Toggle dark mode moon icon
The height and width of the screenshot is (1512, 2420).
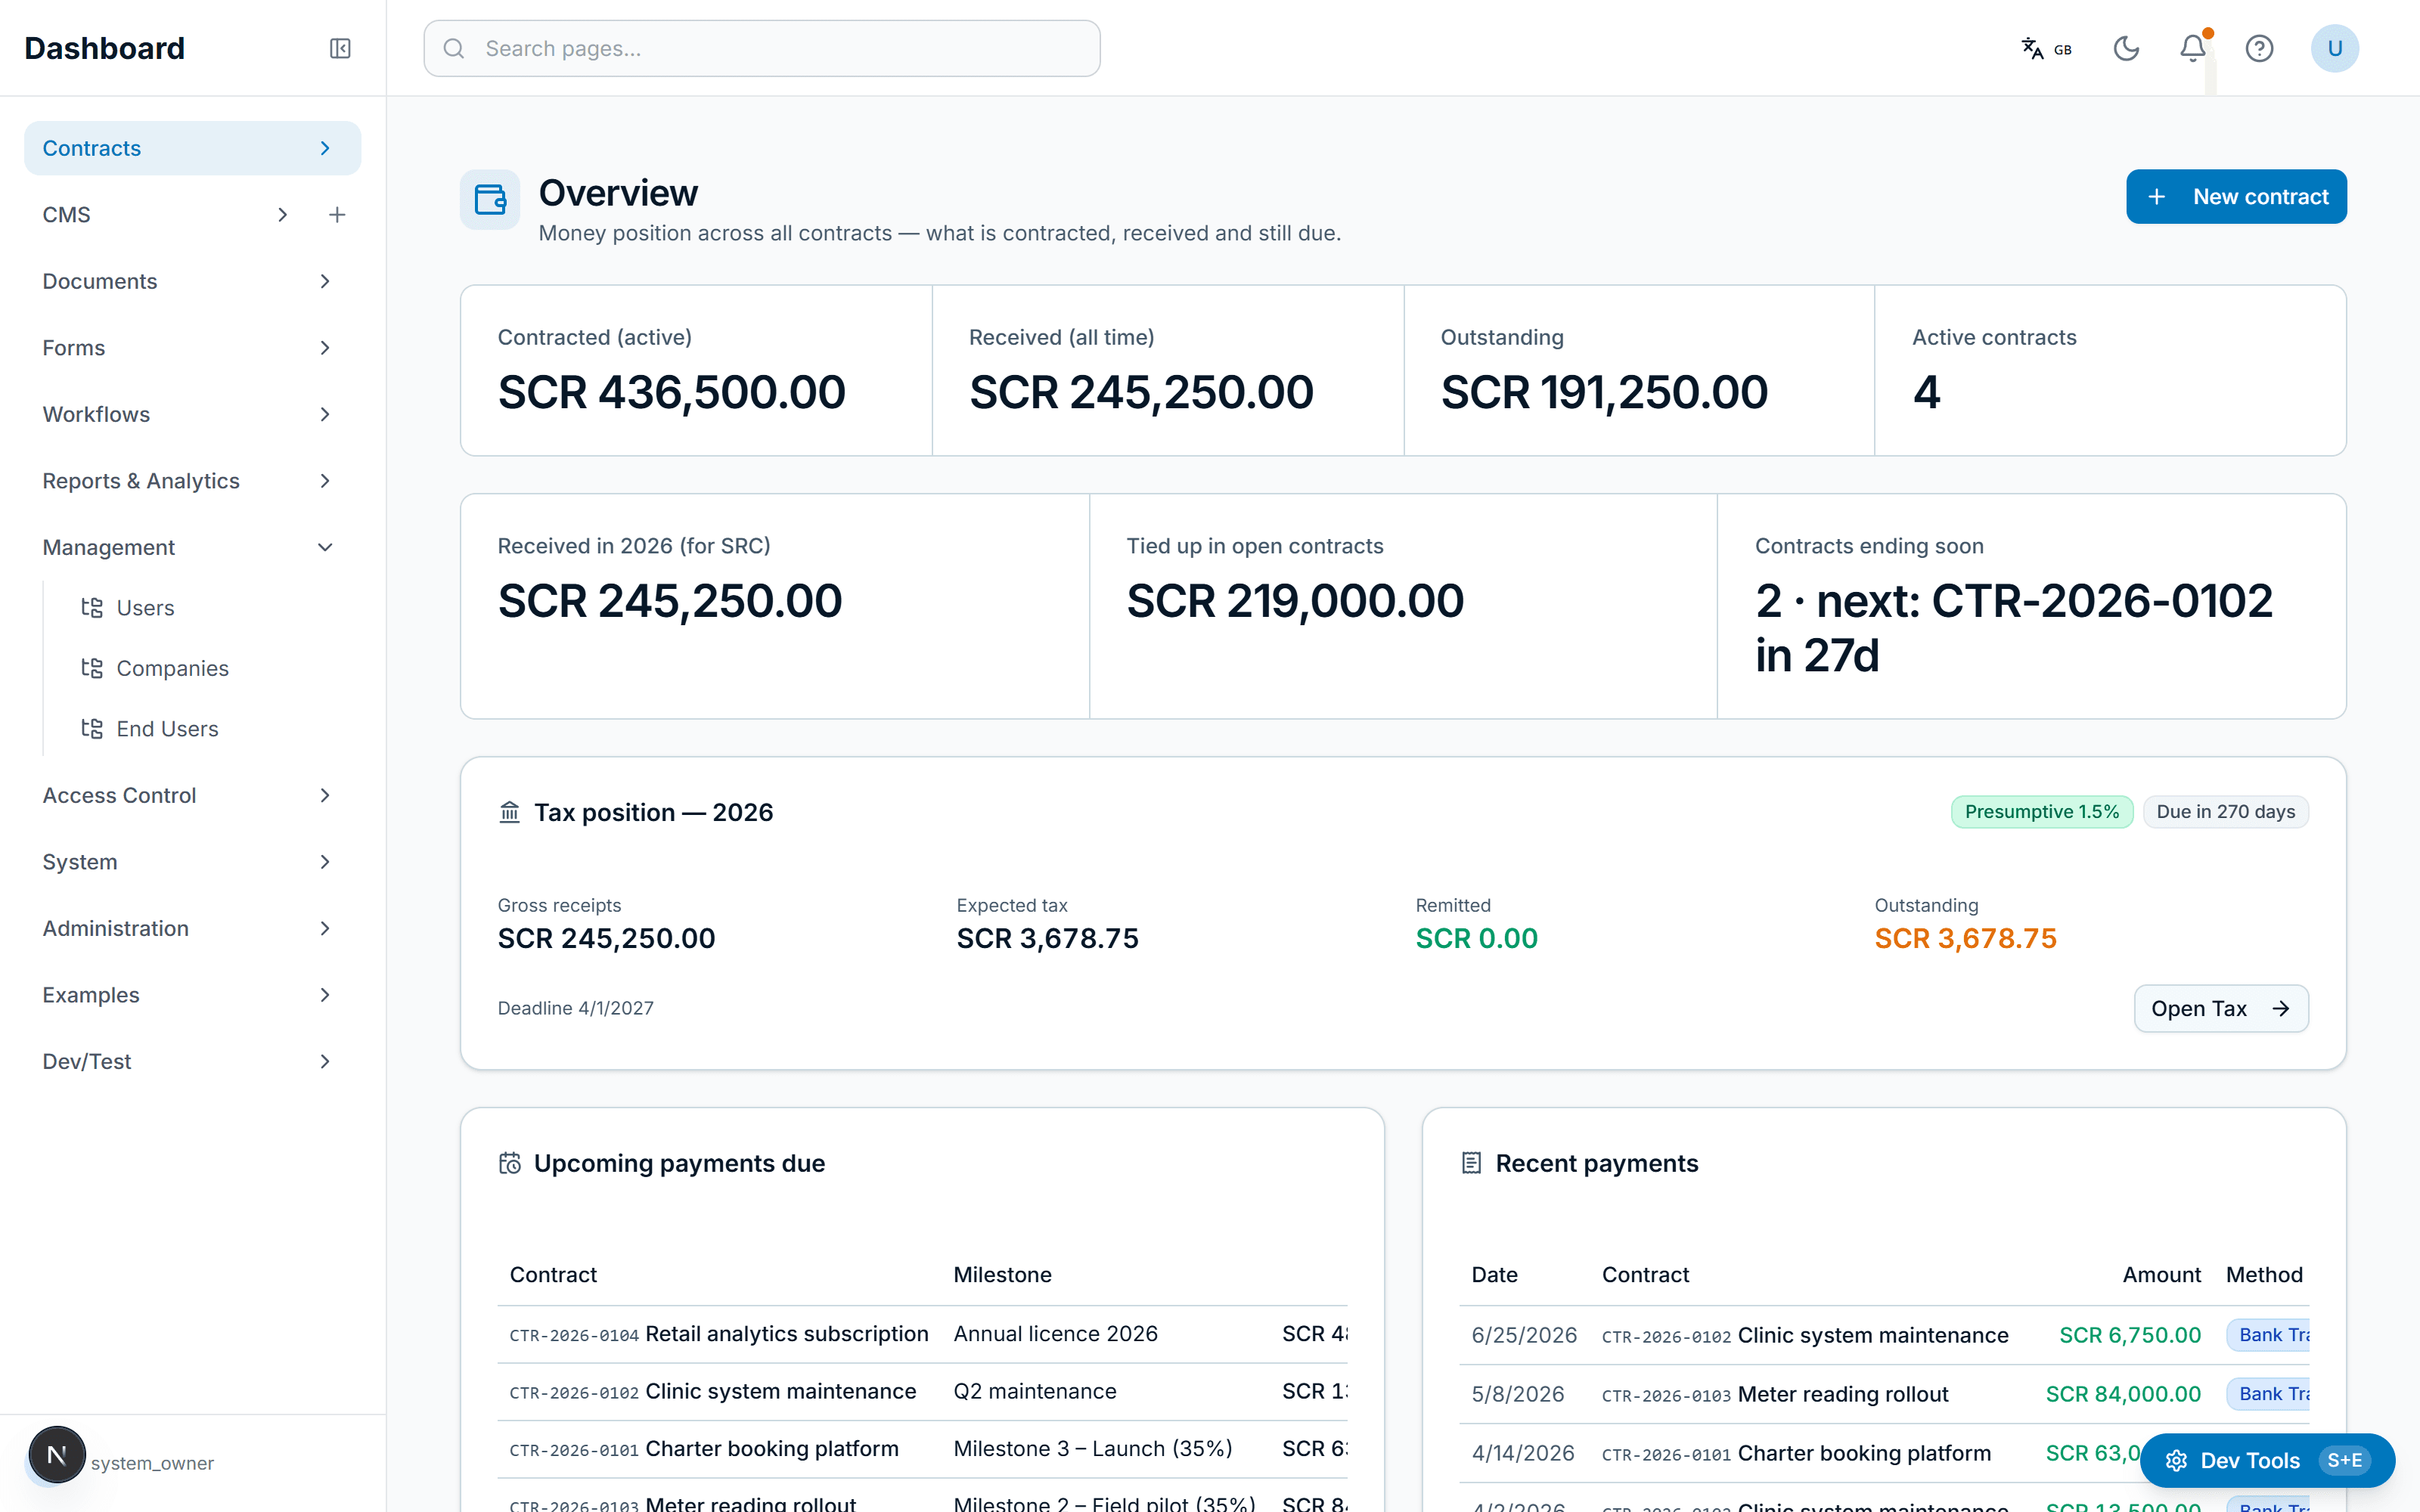(x=2126, y=48)
